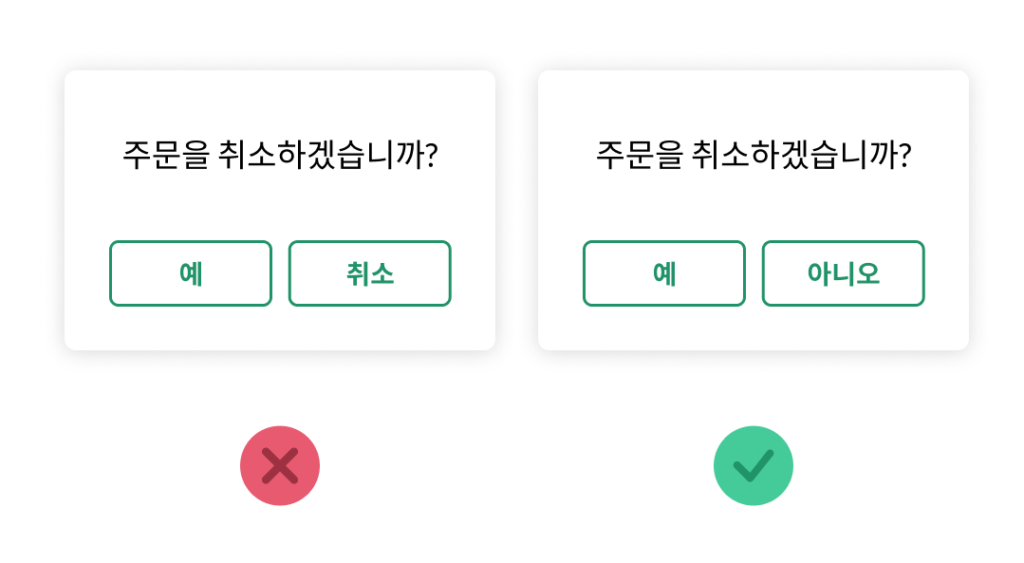Click the 주문을 취소하겠습니까? heading above 아니오 button

coord(753,156)
